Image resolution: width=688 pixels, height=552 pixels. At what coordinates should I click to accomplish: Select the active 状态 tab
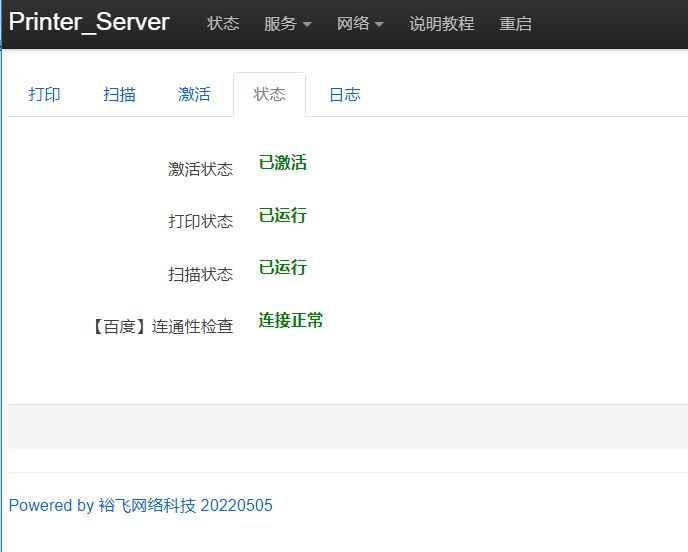269,95
